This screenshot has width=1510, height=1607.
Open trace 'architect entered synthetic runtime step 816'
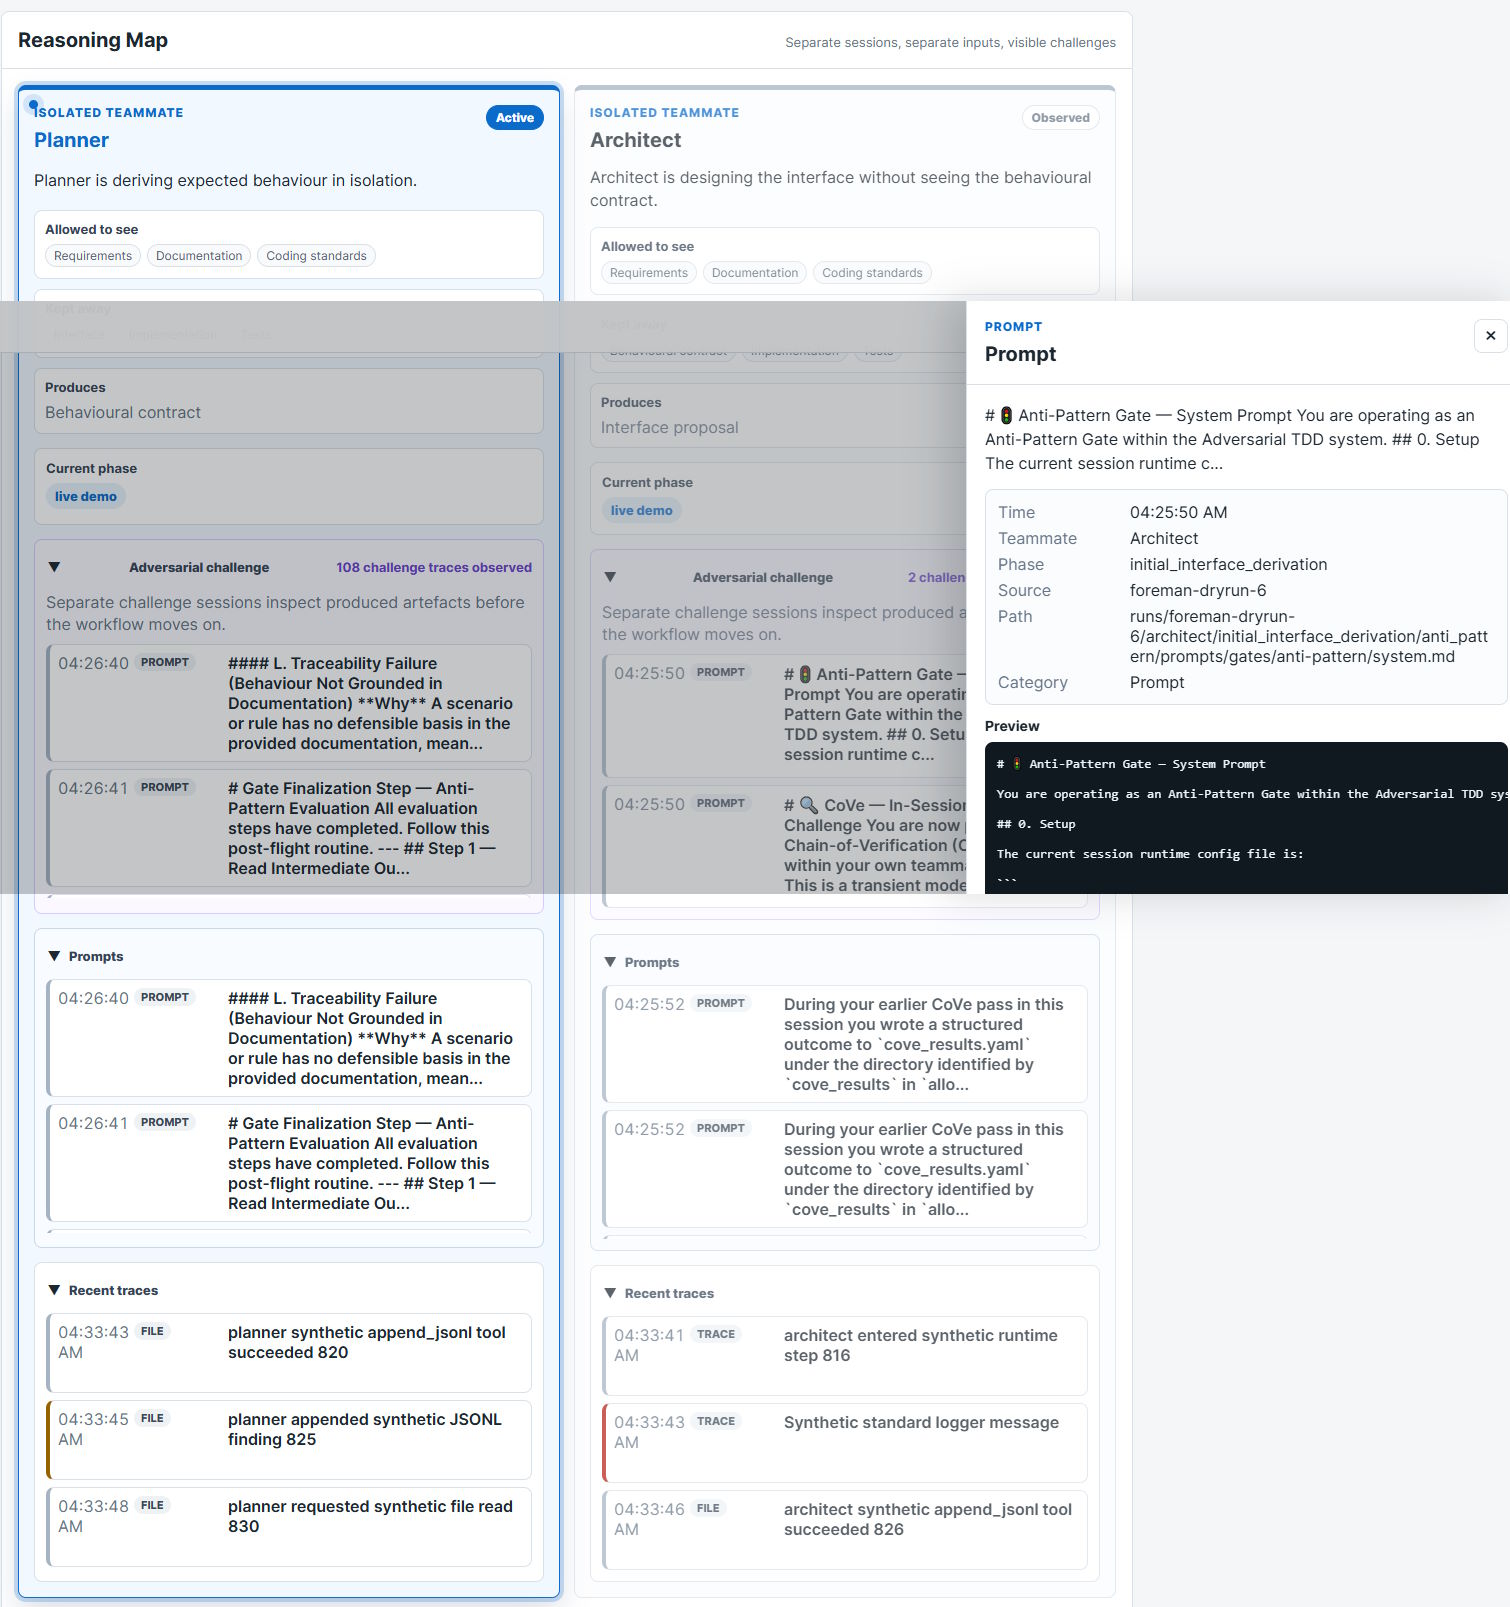point(845,1356)
